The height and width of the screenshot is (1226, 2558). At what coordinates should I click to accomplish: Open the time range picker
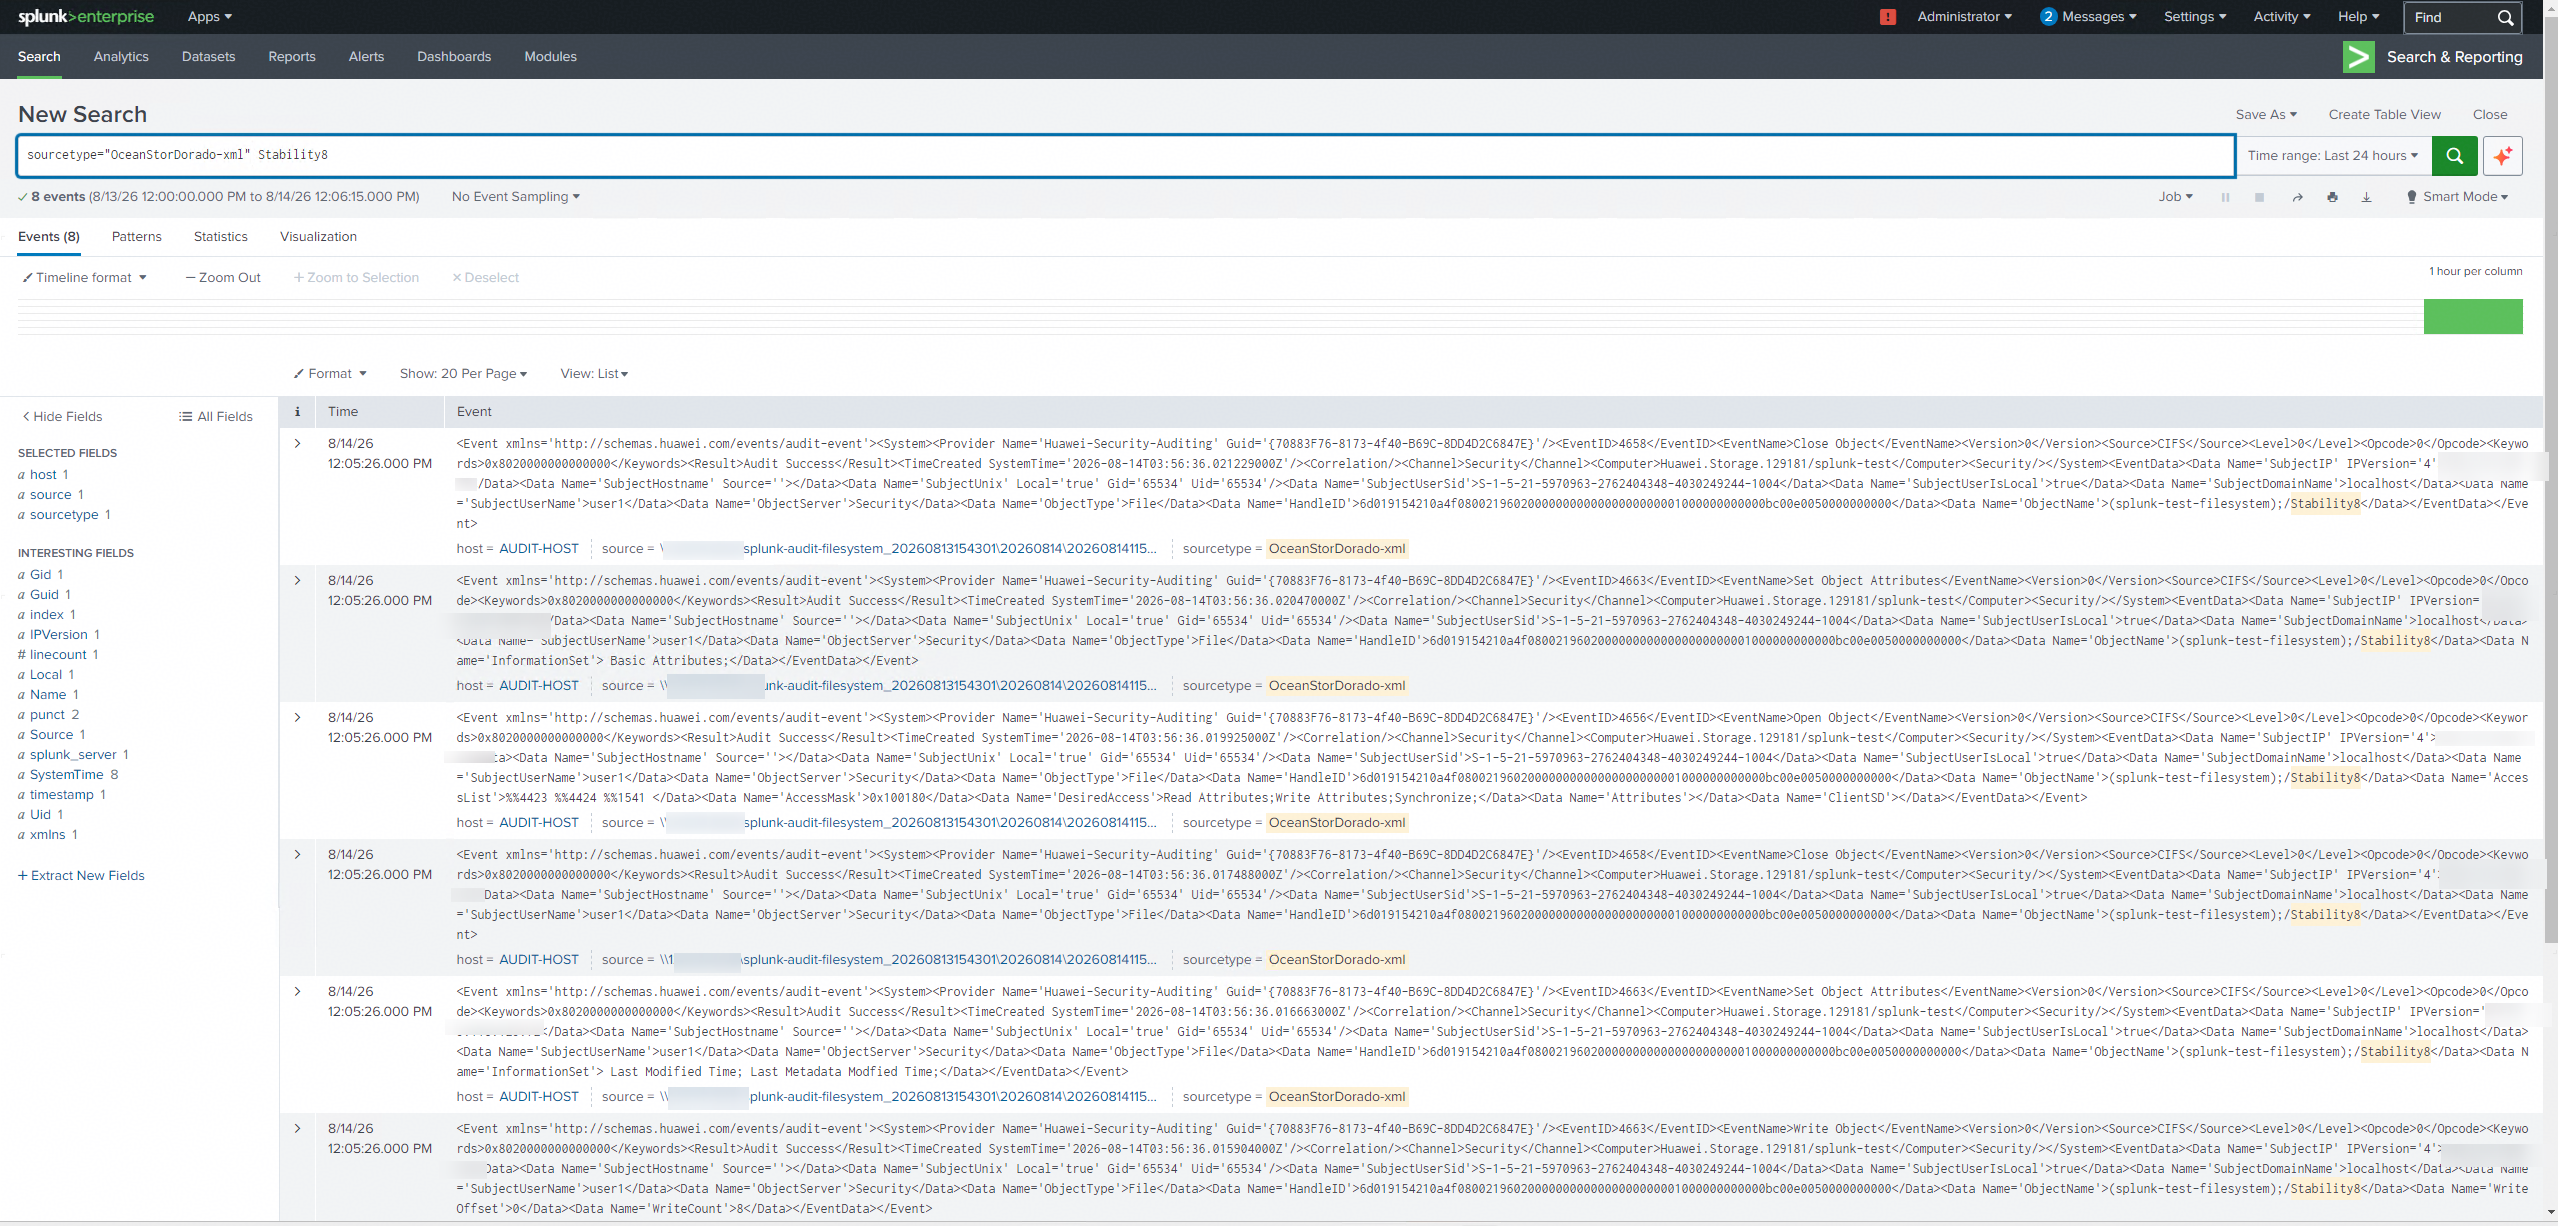(2334, 156)
